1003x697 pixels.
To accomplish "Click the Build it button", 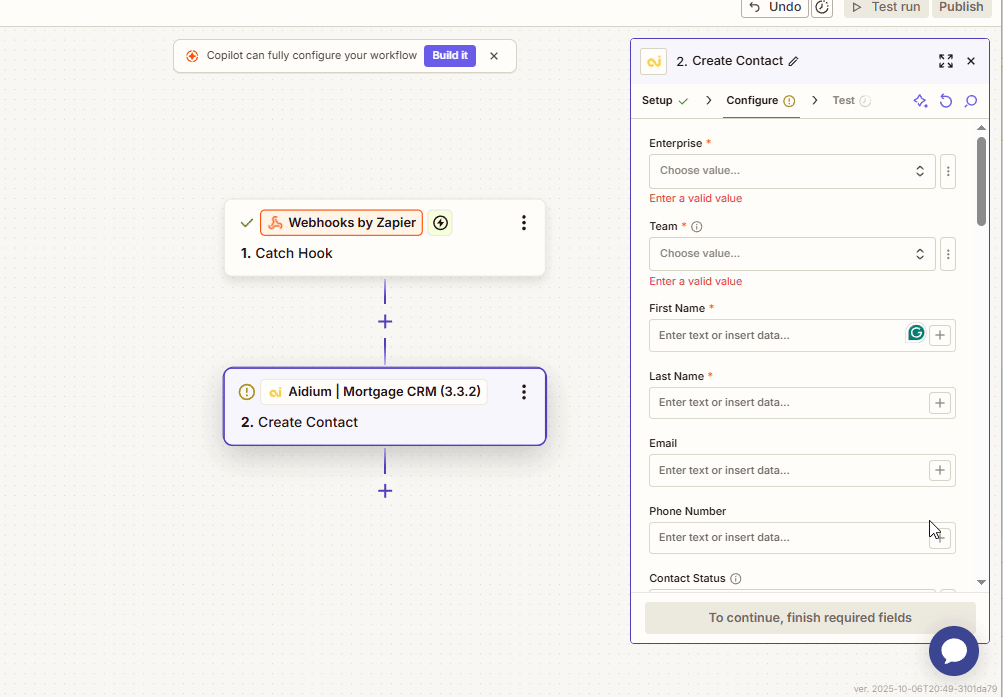I will tap(450, 56).
